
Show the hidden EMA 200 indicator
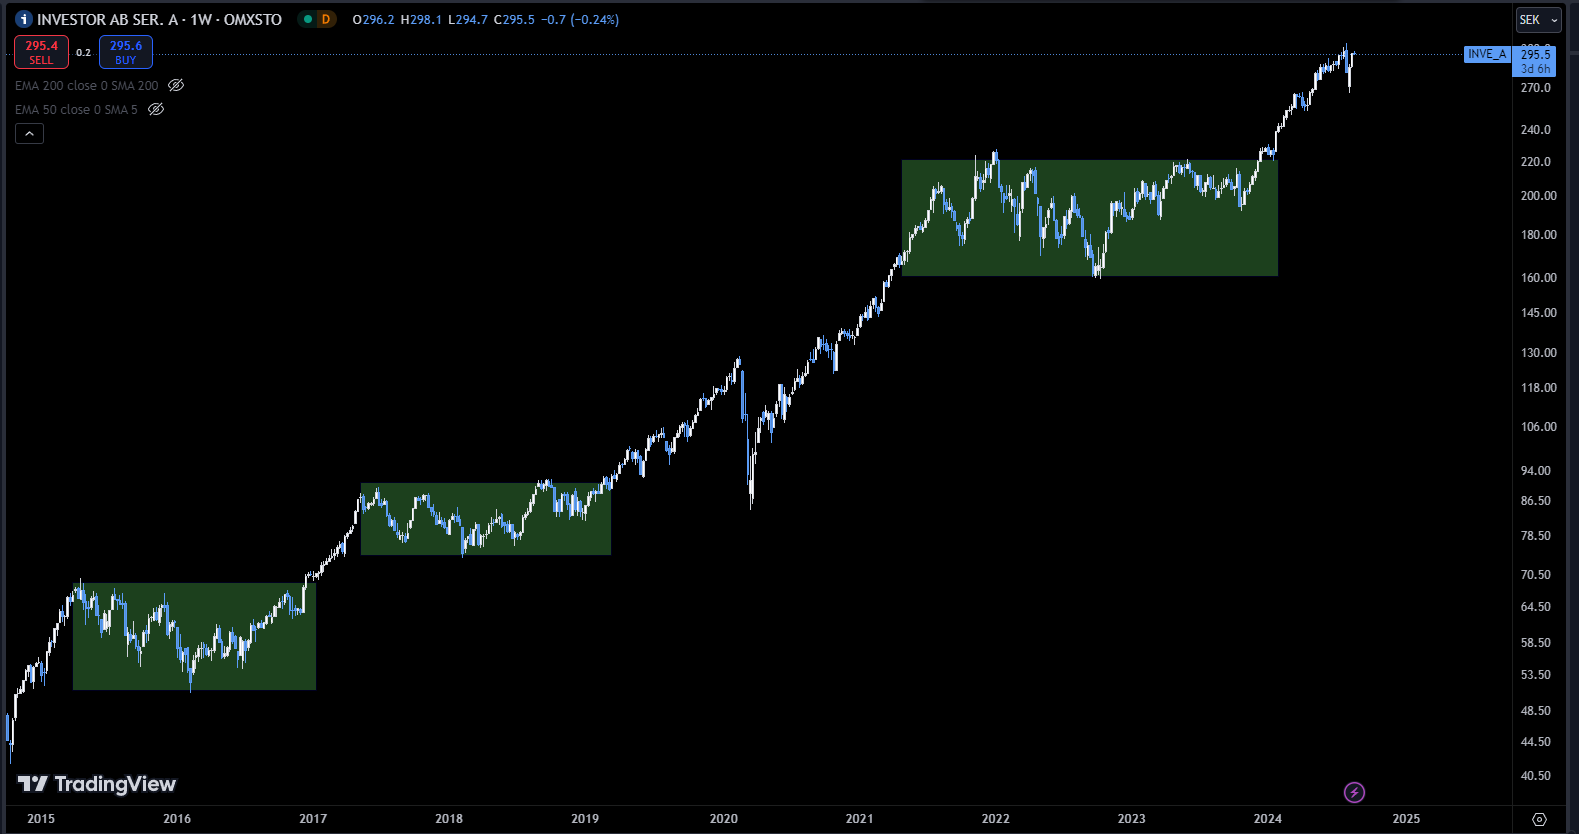(176, 86)
